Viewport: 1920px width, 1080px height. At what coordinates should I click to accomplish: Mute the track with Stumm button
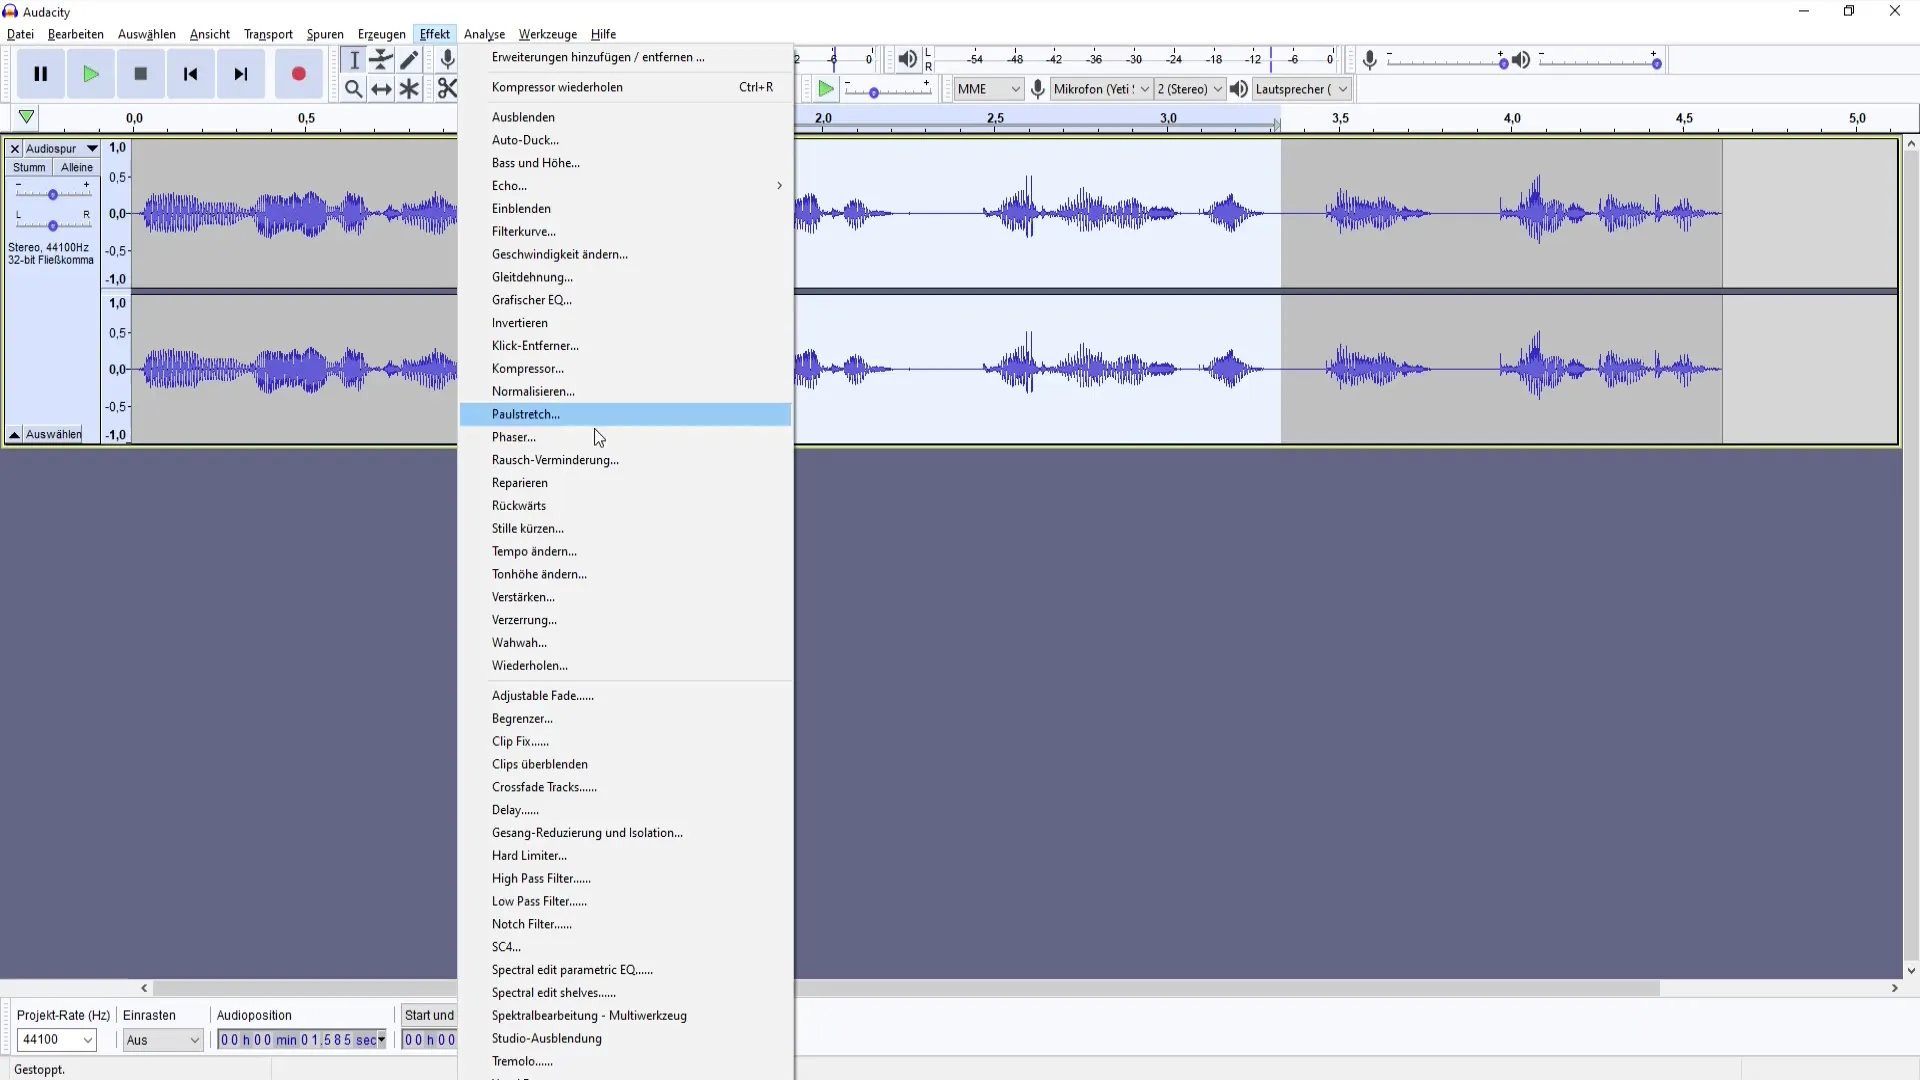[29, 167]
